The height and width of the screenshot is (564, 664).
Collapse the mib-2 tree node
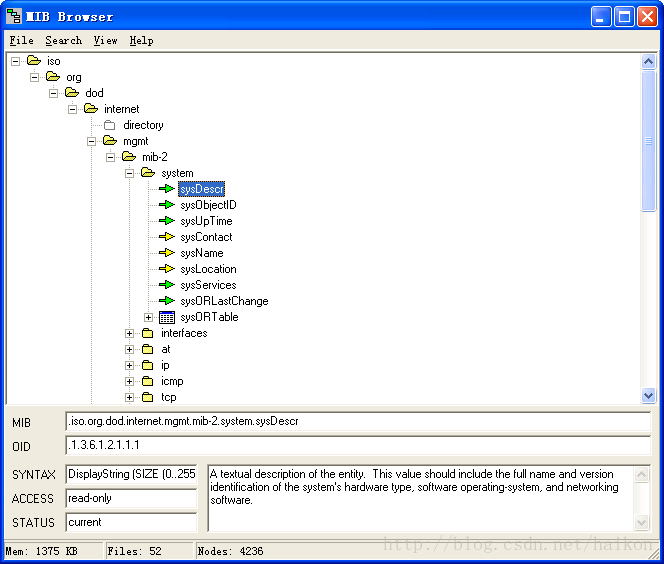click(111, 158)
